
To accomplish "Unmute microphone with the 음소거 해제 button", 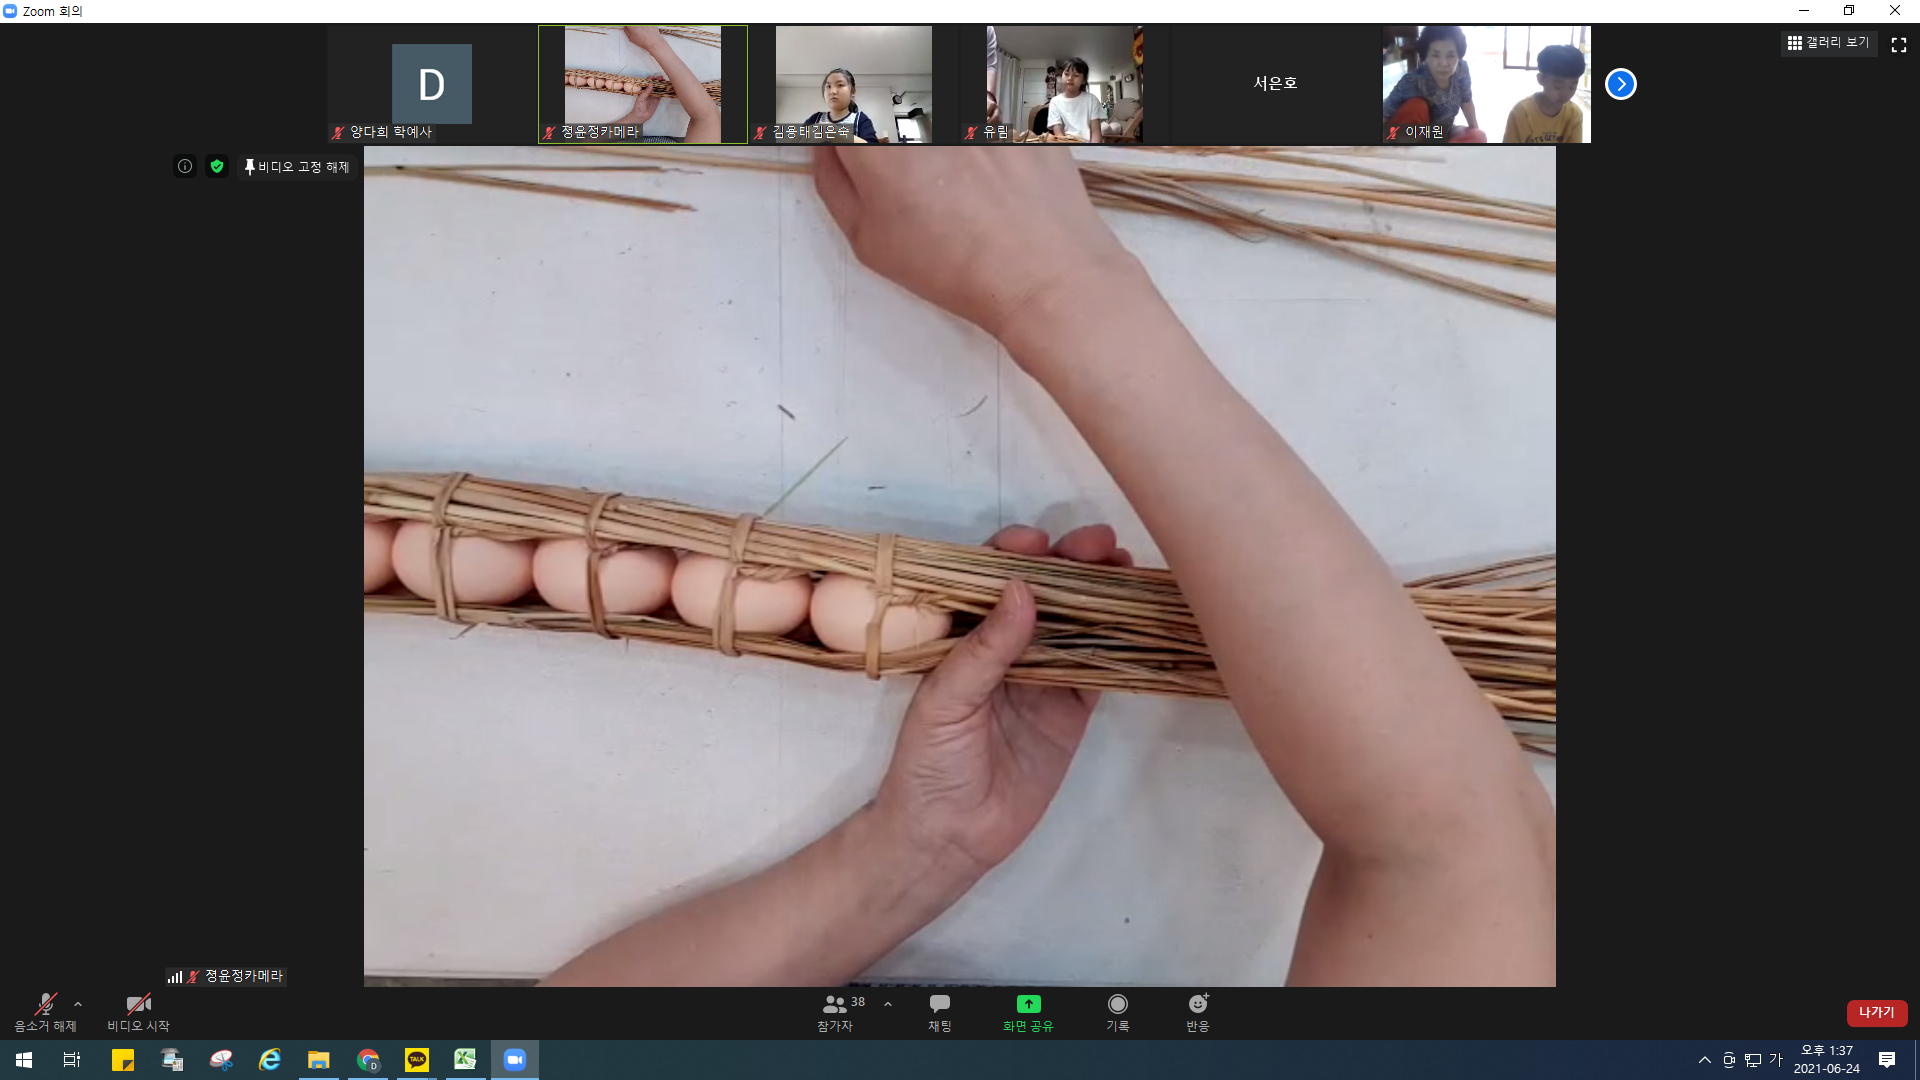I will [45, 1012].
